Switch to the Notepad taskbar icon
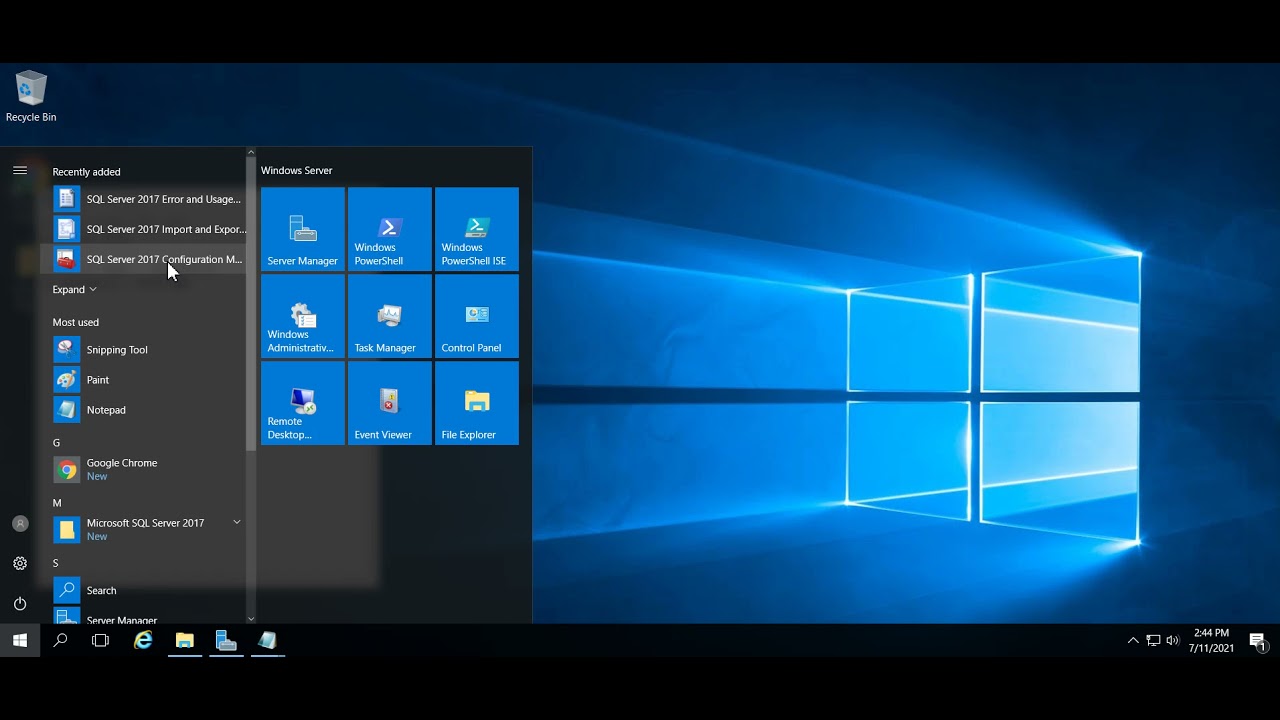Image resolution: width=1280 pixels, height=720 pixels. pos(267,640)
